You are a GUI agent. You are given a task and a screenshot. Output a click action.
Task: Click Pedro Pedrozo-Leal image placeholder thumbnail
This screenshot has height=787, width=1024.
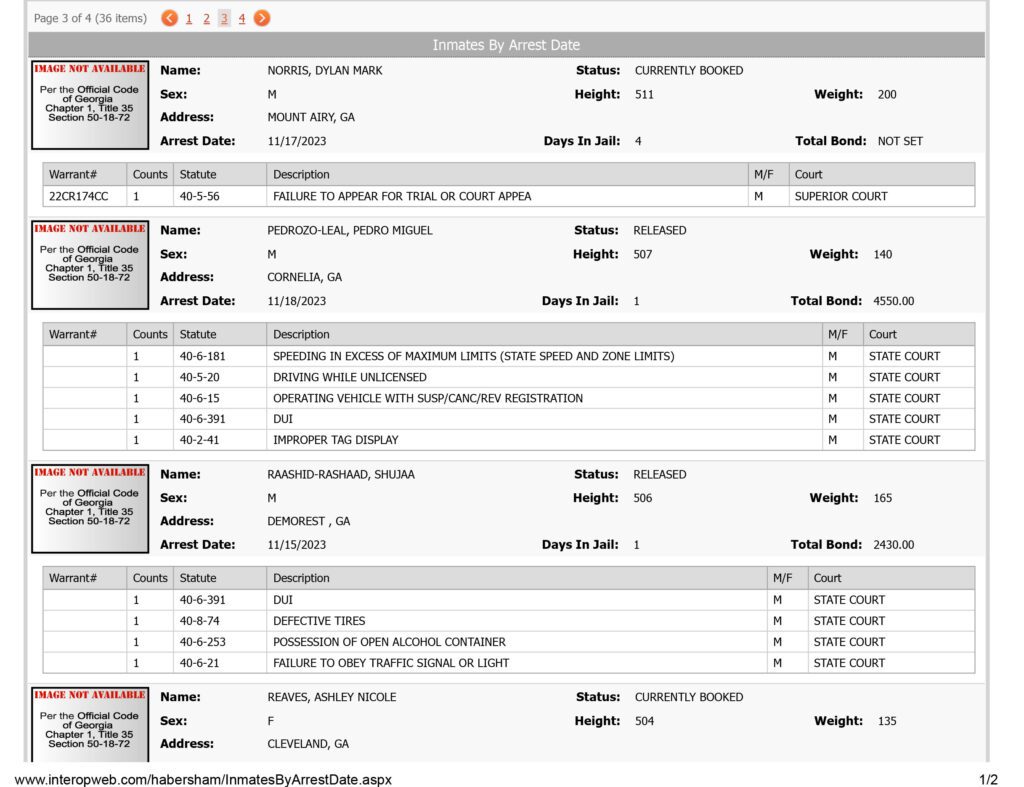[x=90, y=265]
